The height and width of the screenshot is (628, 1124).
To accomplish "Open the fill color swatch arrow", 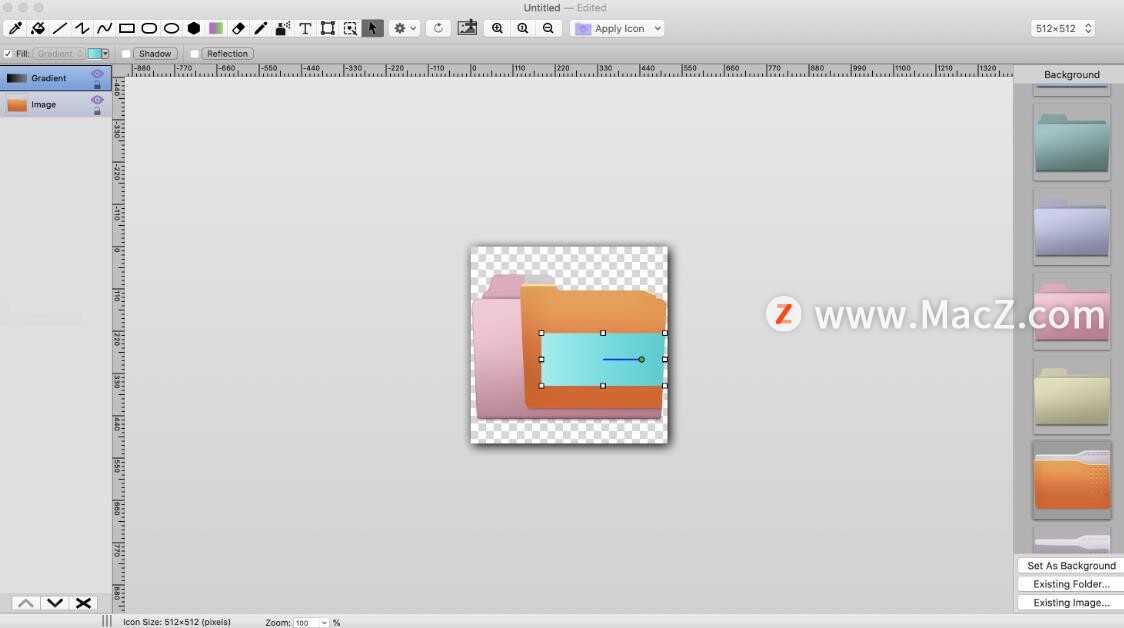I will 105,54.
